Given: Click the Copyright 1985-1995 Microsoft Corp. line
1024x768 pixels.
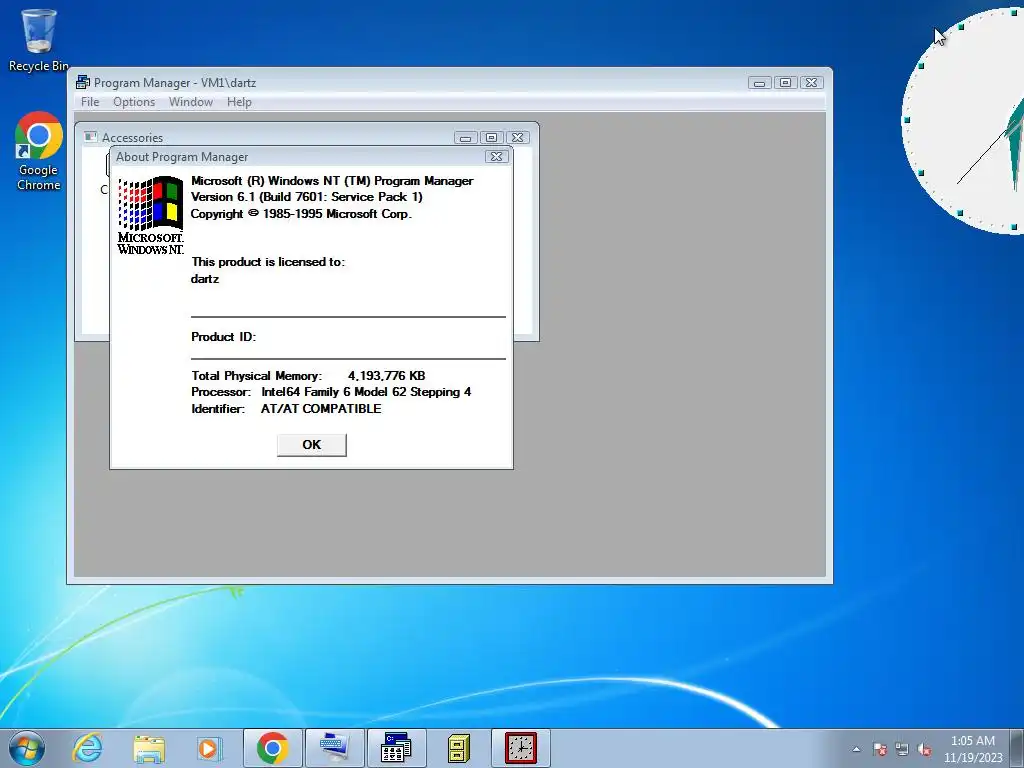Looking at the screenshot, I should [301, 214].
